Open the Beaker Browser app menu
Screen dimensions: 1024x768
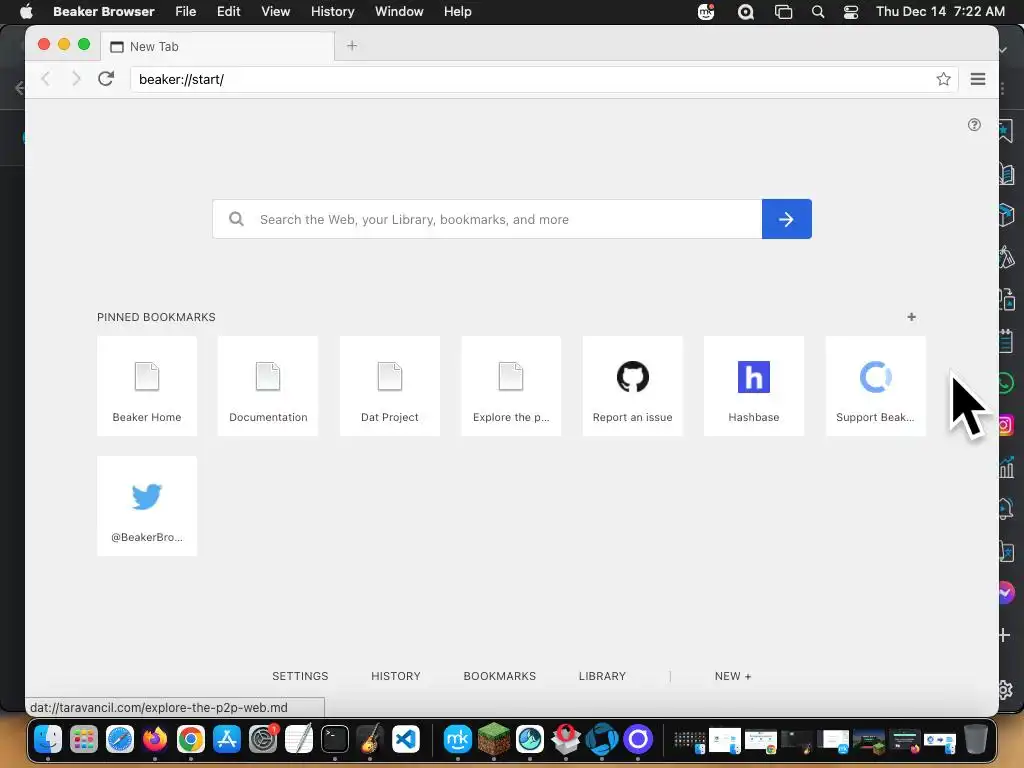pos(104,11)
